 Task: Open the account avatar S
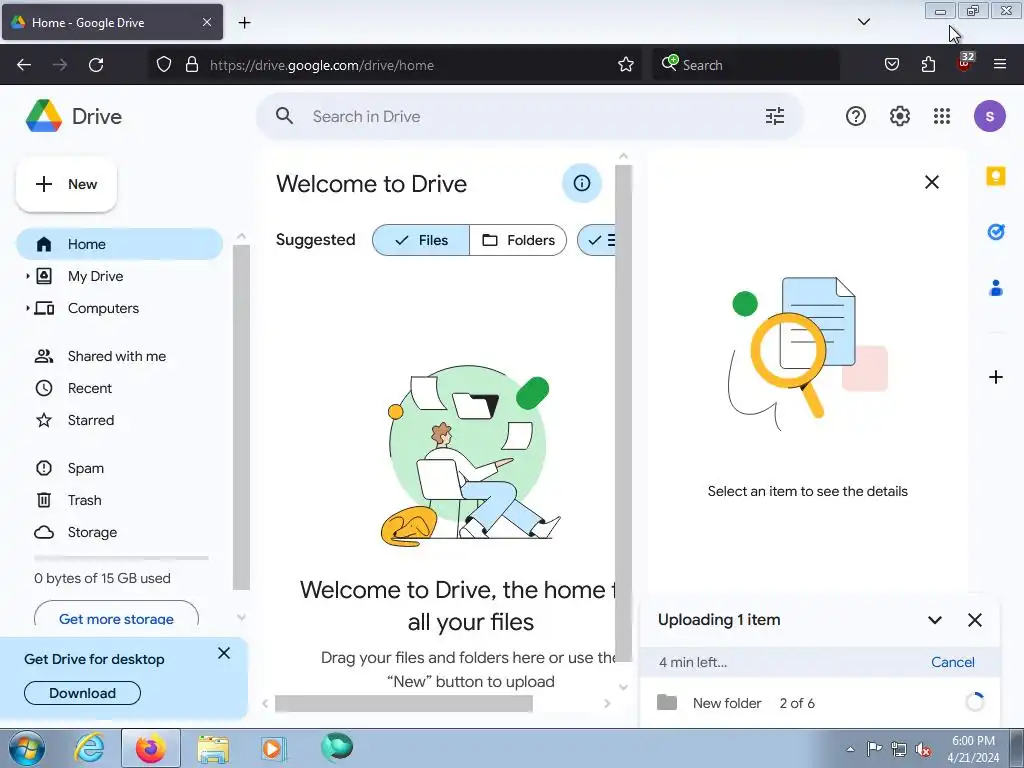click(x=989, y=116)
